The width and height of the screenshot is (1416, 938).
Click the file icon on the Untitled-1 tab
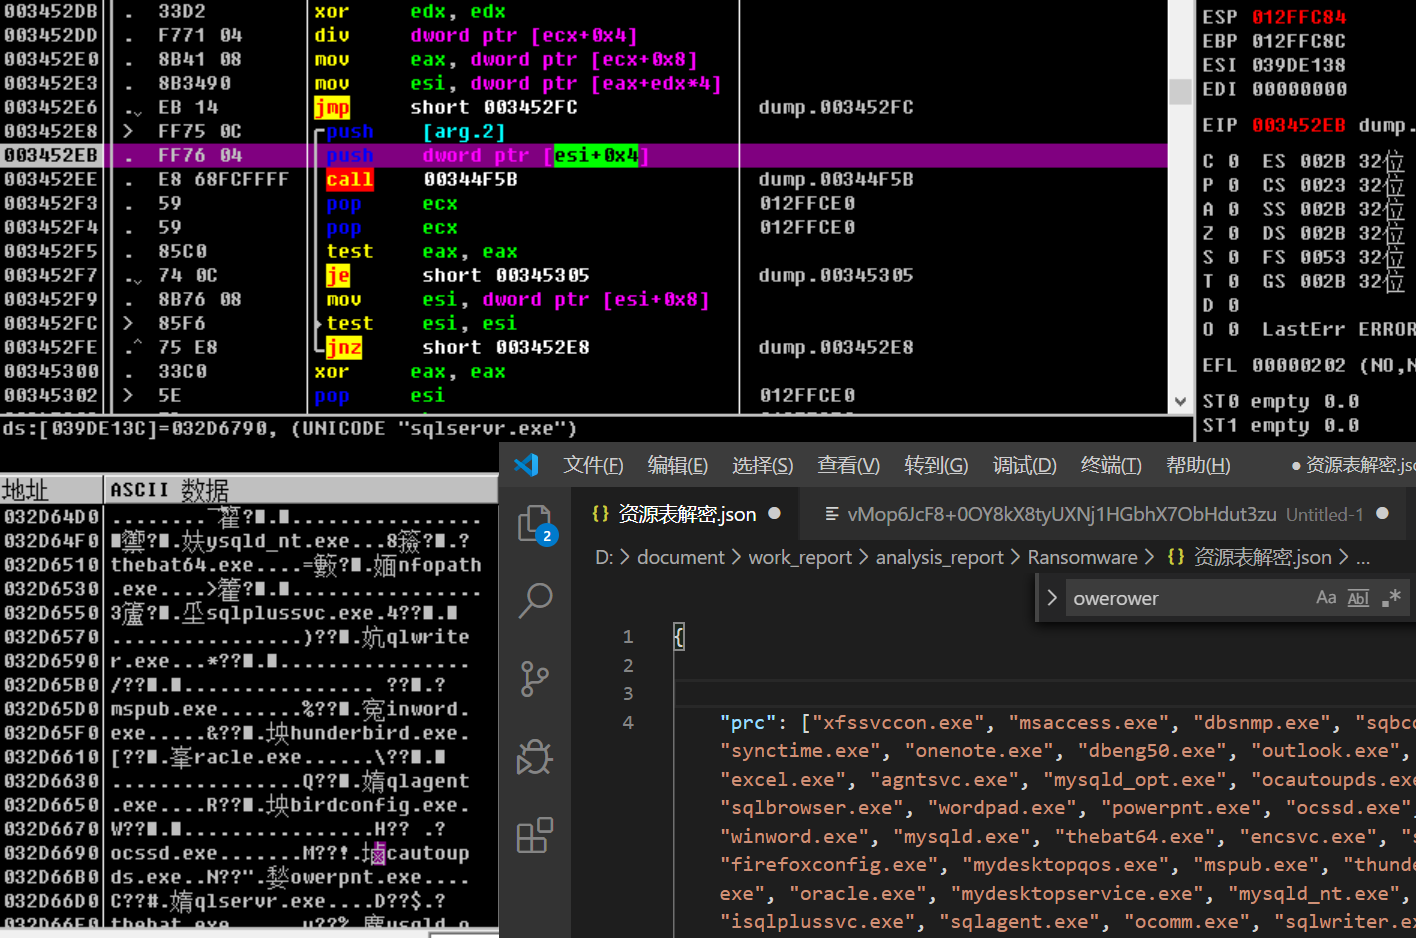(x=831, y=514)
